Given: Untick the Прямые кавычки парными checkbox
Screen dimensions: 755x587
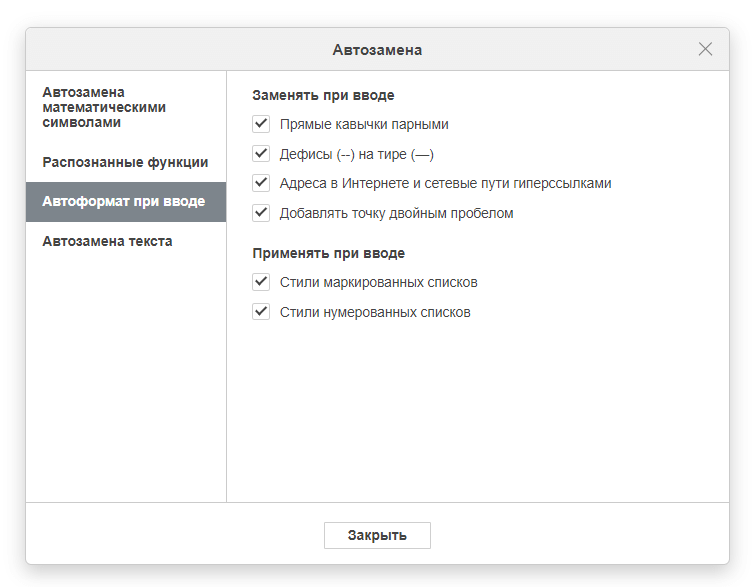Looking at the screenshot, I should click(x=262, y=124).
